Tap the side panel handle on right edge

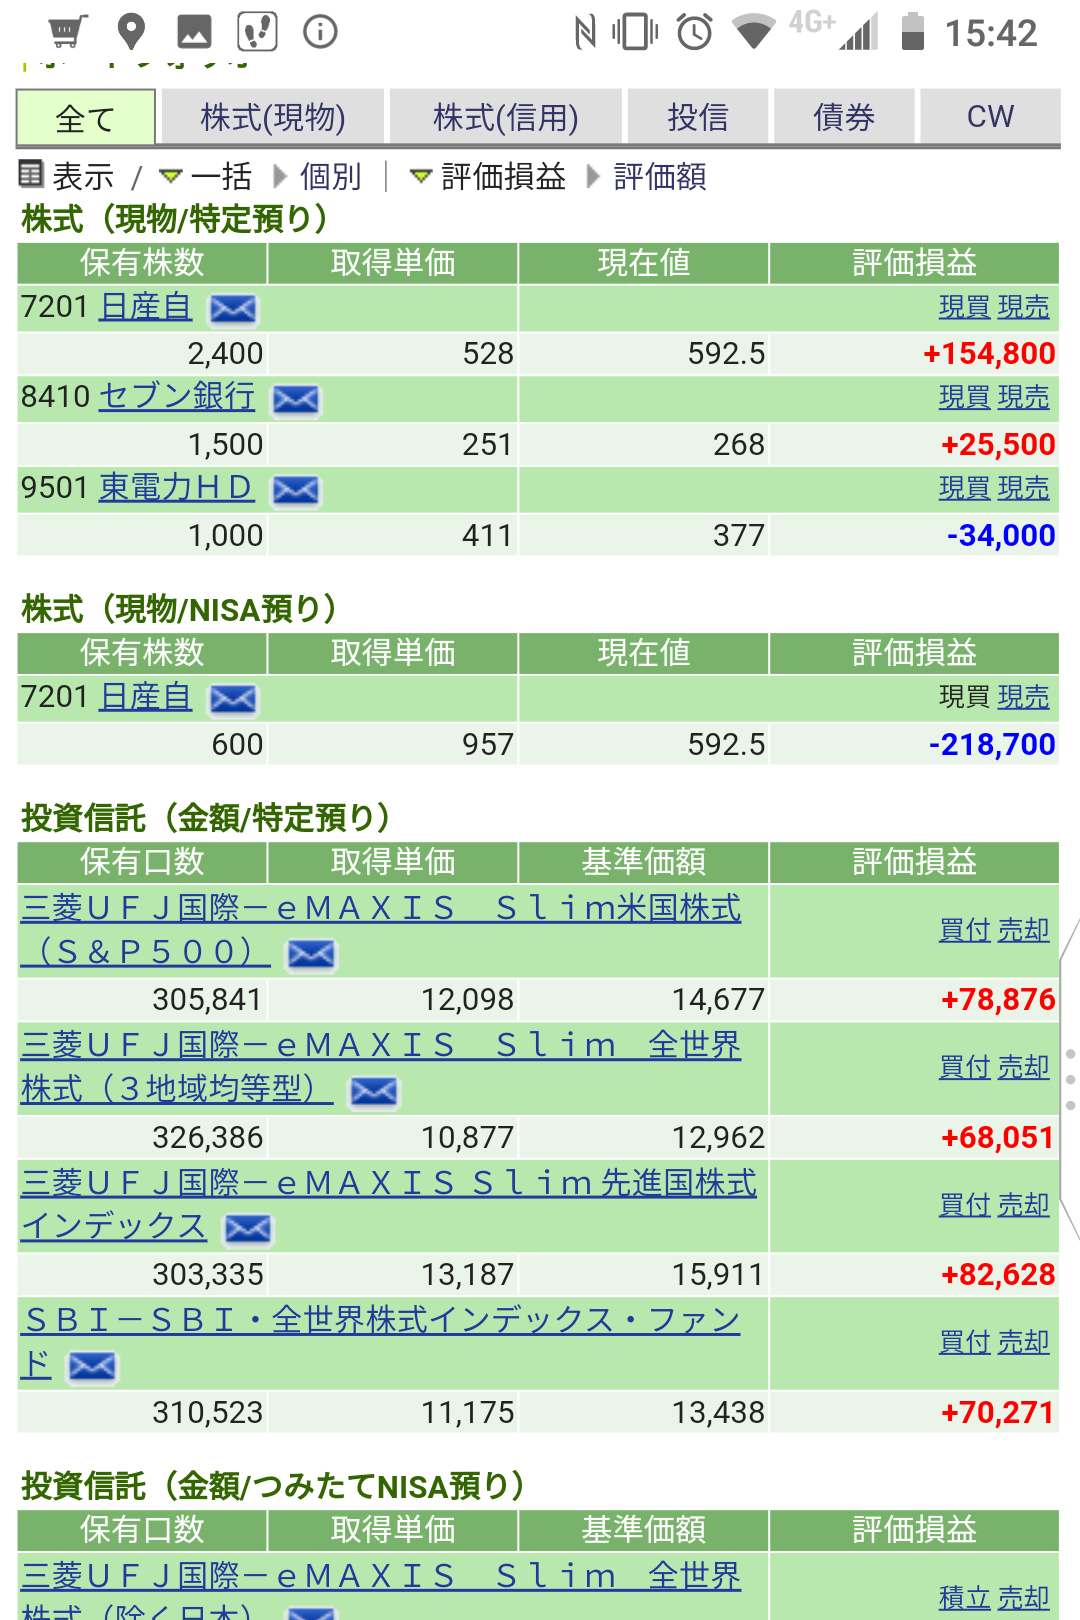point(1069,1080)
